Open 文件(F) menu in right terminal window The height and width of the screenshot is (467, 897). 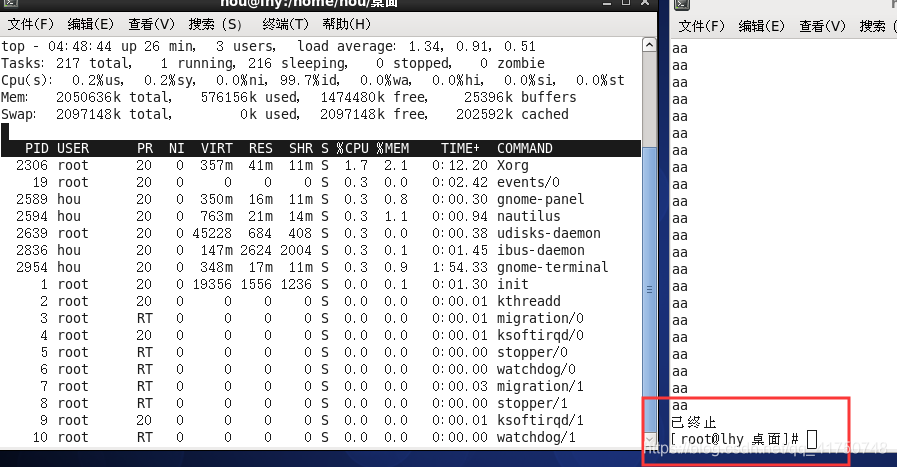(701, 26)
